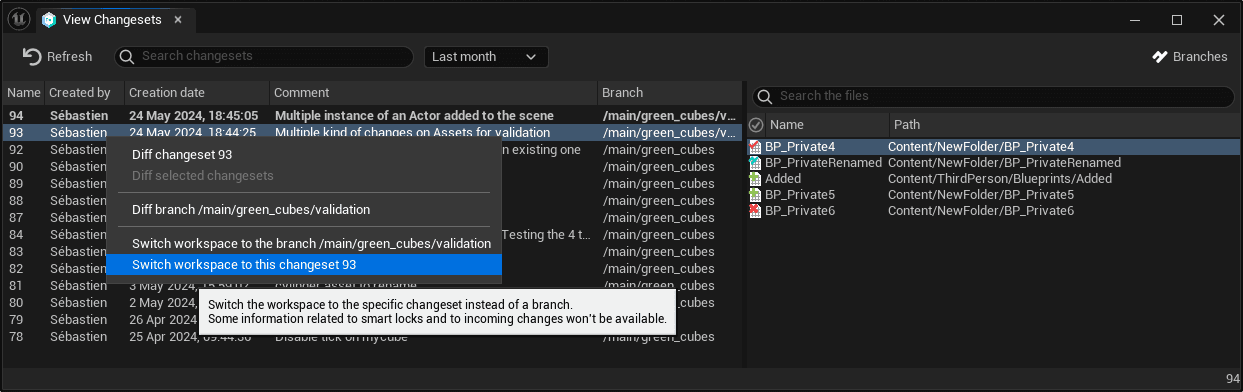This screenshot has width=1243, height=392.
Task: Select the BP_Private5 file row
Action: (x=994, y=195)
